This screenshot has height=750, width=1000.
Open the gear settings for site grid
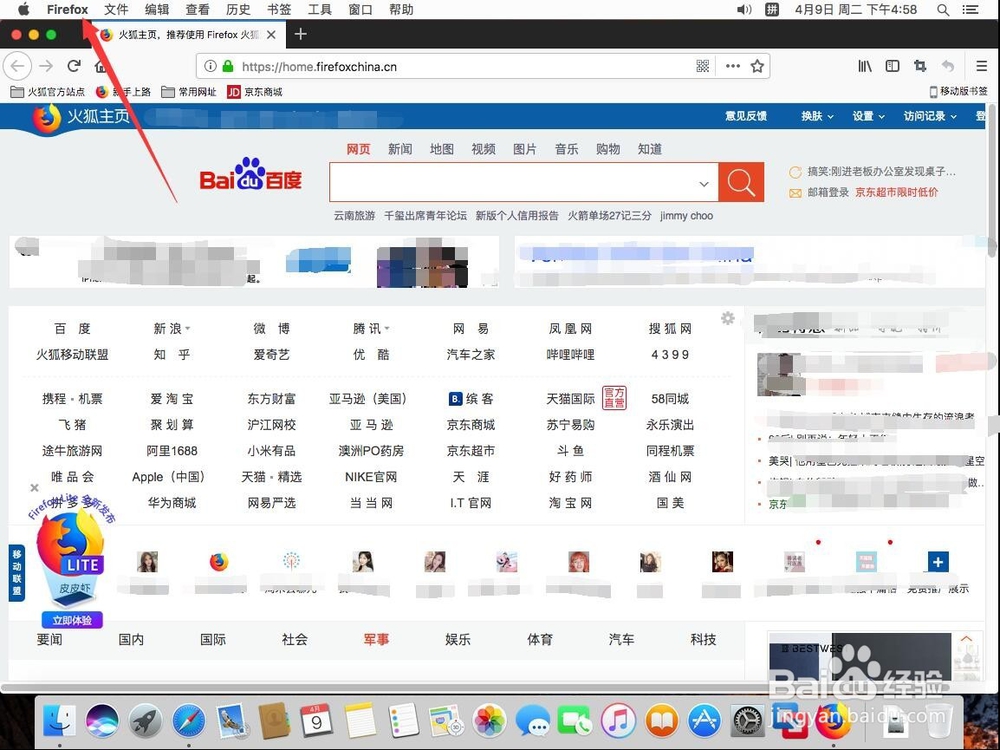pyautogui.click(x=728, y=318)
